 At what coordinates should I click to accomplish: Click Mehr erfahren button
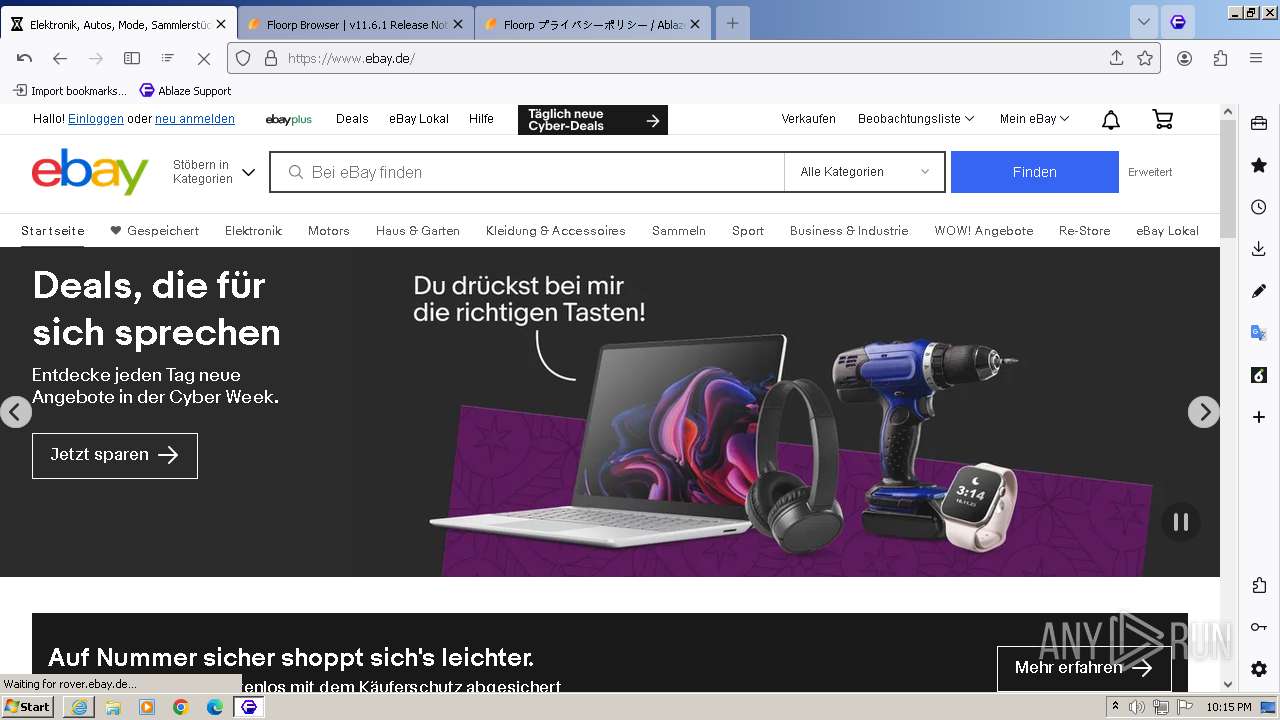coord(1084,668)
